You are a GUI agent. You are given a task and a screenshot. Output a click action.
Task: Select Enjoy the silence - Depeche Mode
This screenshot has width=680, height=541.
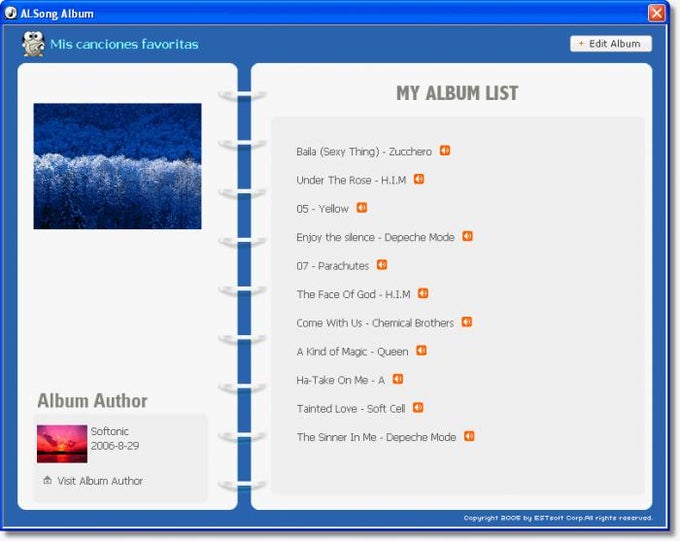(x=375, y=238)
